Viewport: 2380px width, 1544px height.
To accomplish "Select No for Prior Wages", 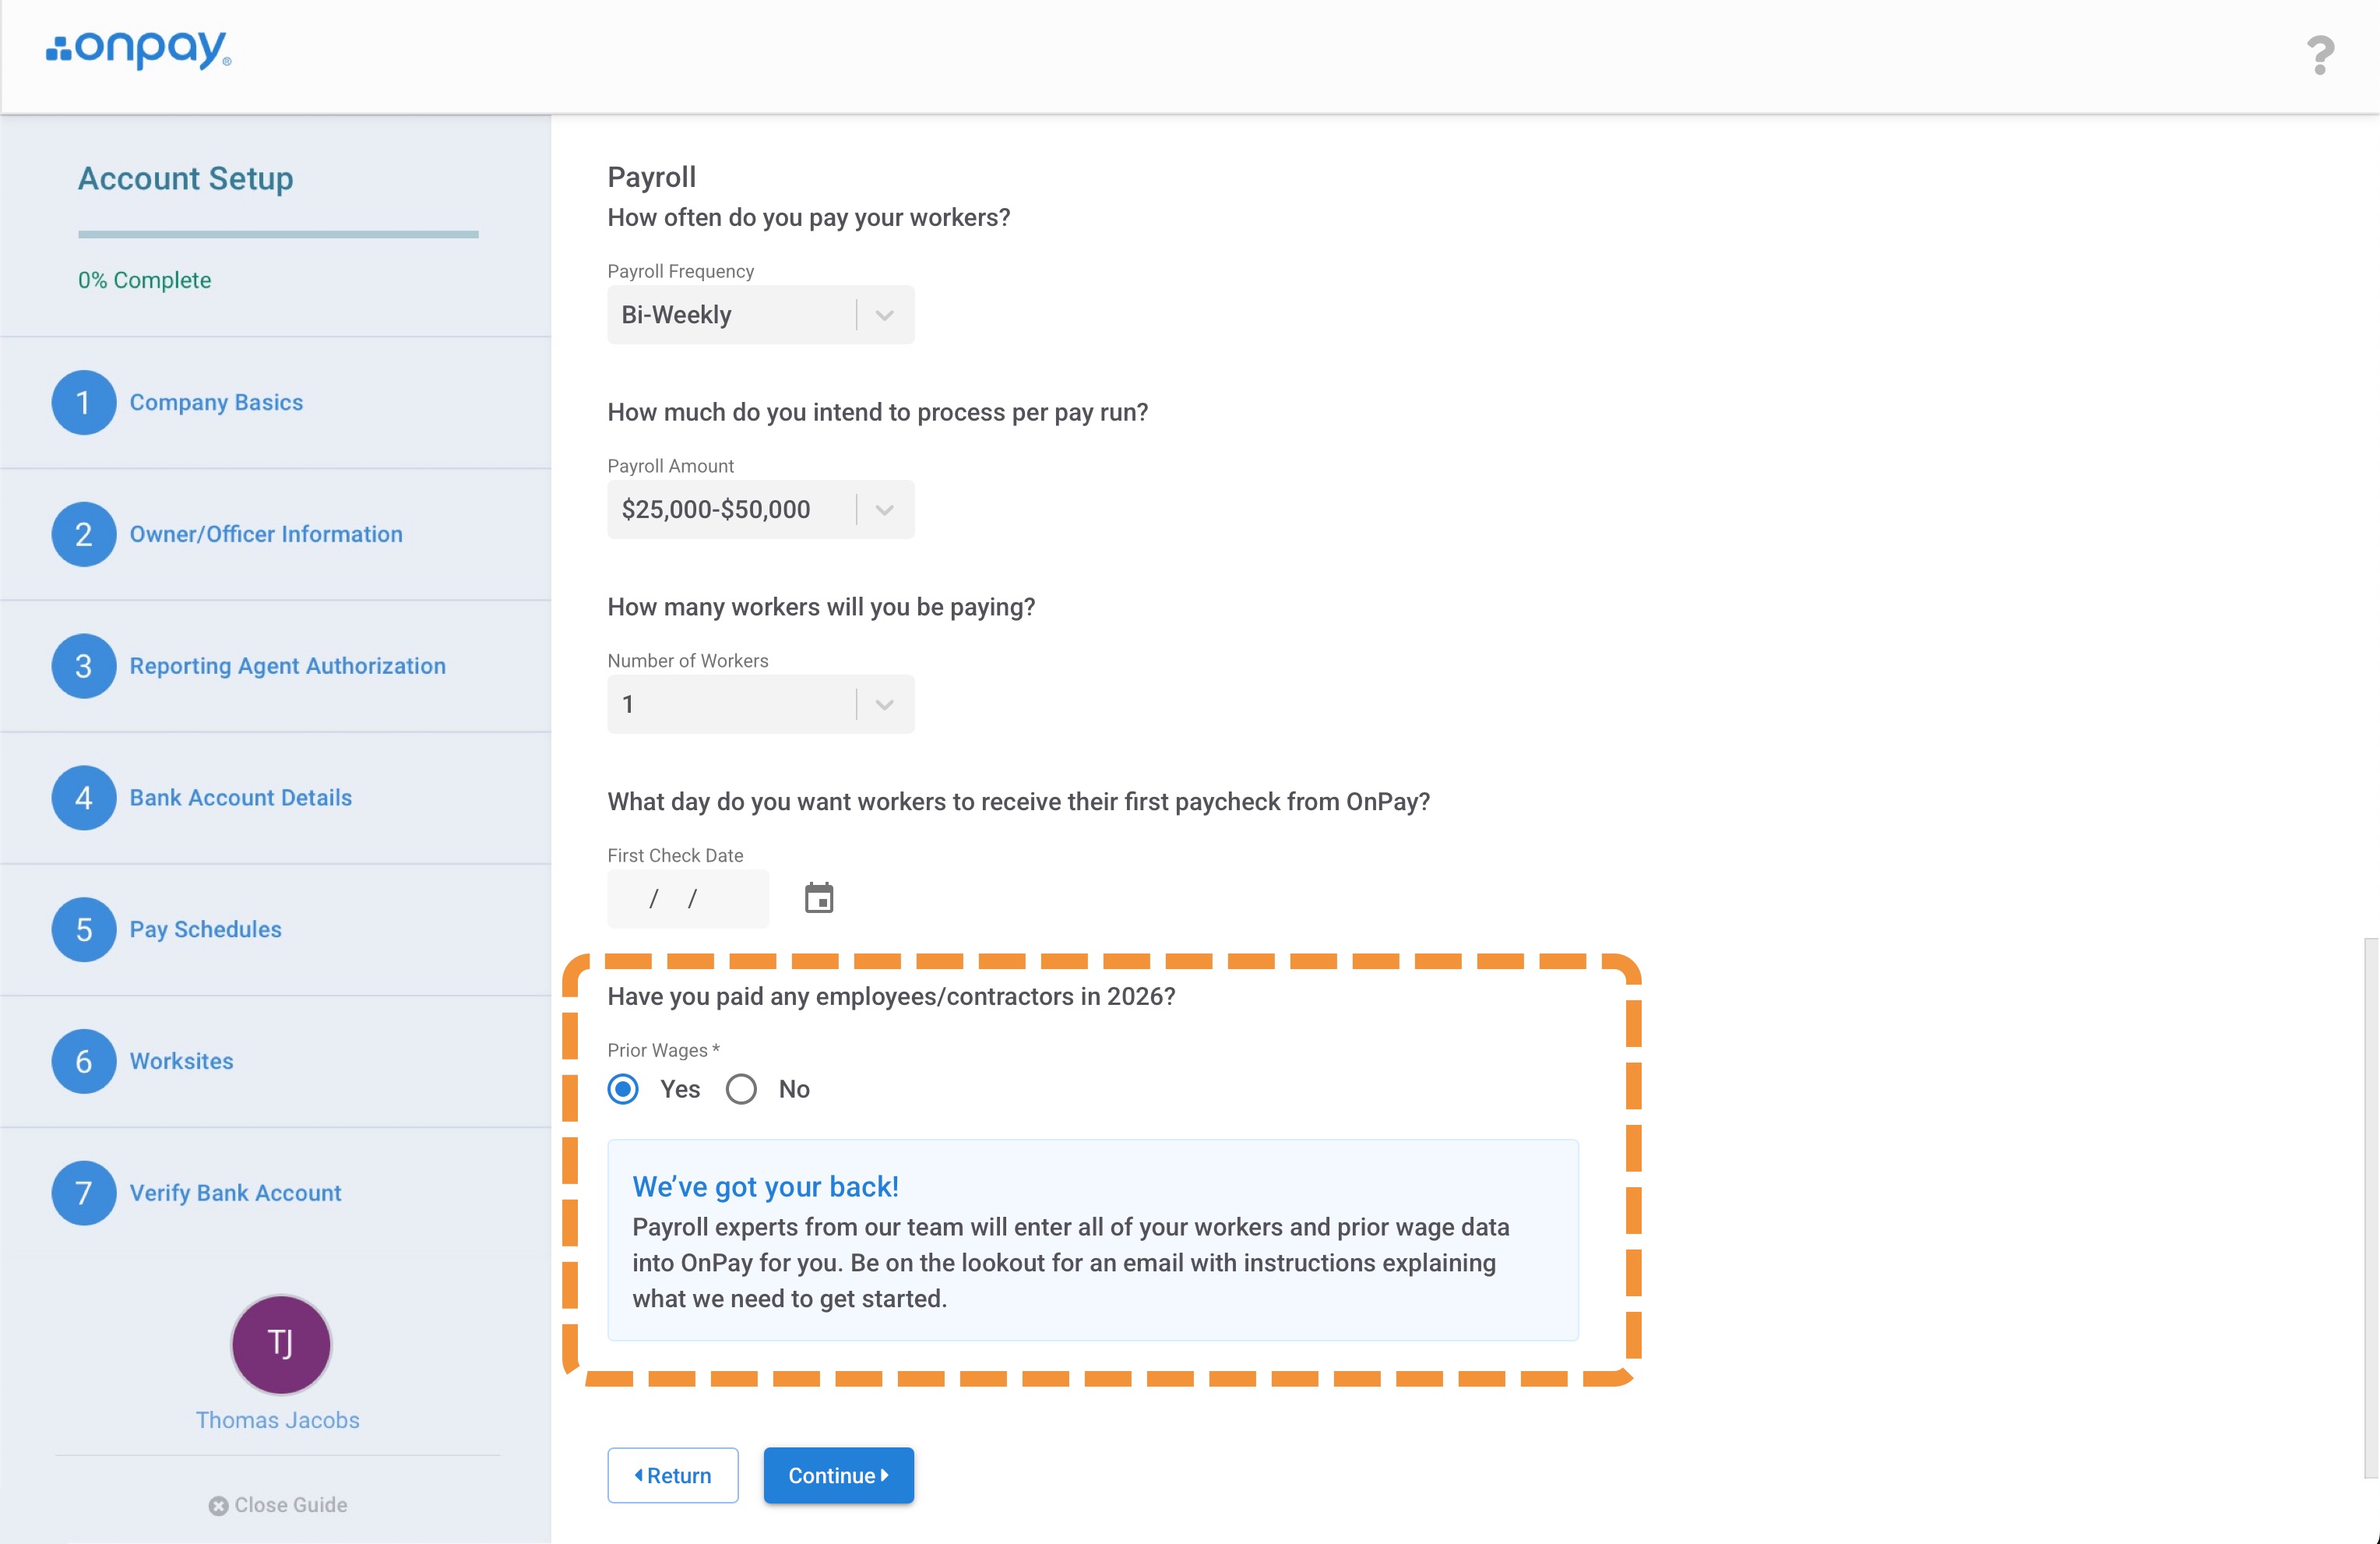I will 741,1089.
